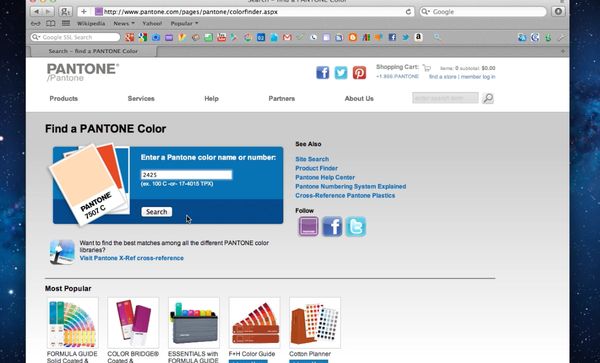Image resolution: width=600 pixels, height=363 pixels.
Task: Click the Search button in color finder
Action: 157,212
